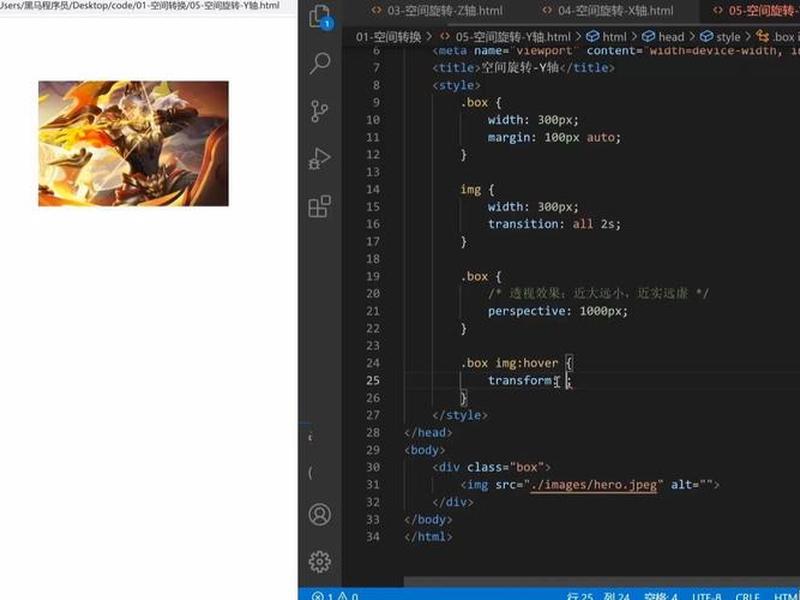Open the style breadcrumb symbol

(720, 37)
